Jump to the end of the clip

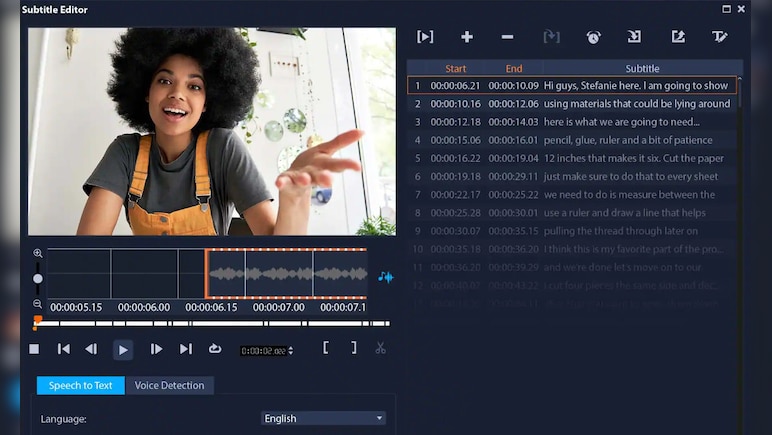tap(186, 349)
